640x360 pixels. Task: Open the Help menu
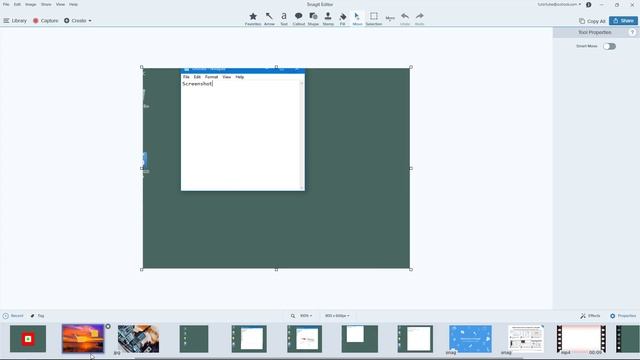tap(73, 4)
